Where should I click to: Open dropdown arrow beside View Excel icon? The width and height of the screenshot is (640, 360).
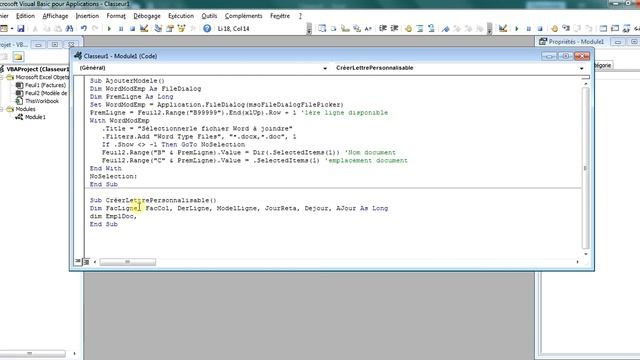point(12,29)
